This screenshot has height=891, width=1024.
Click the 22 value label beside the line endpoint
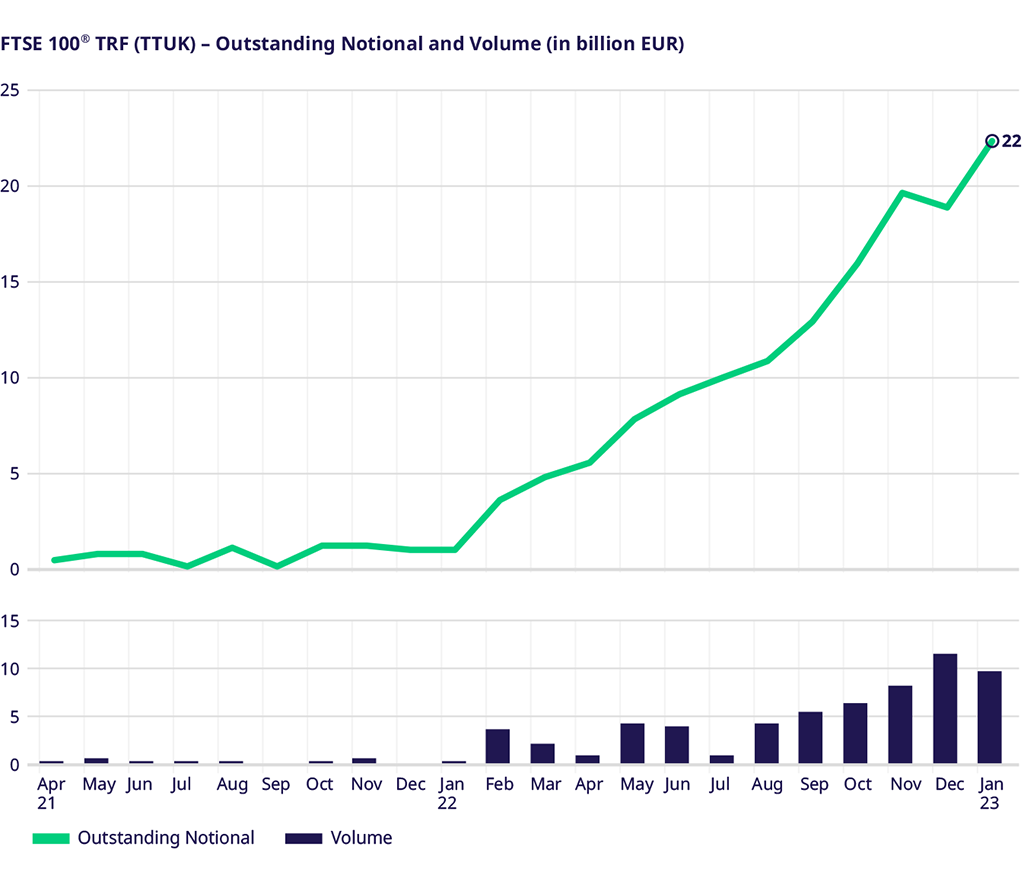click(1011, 141)
